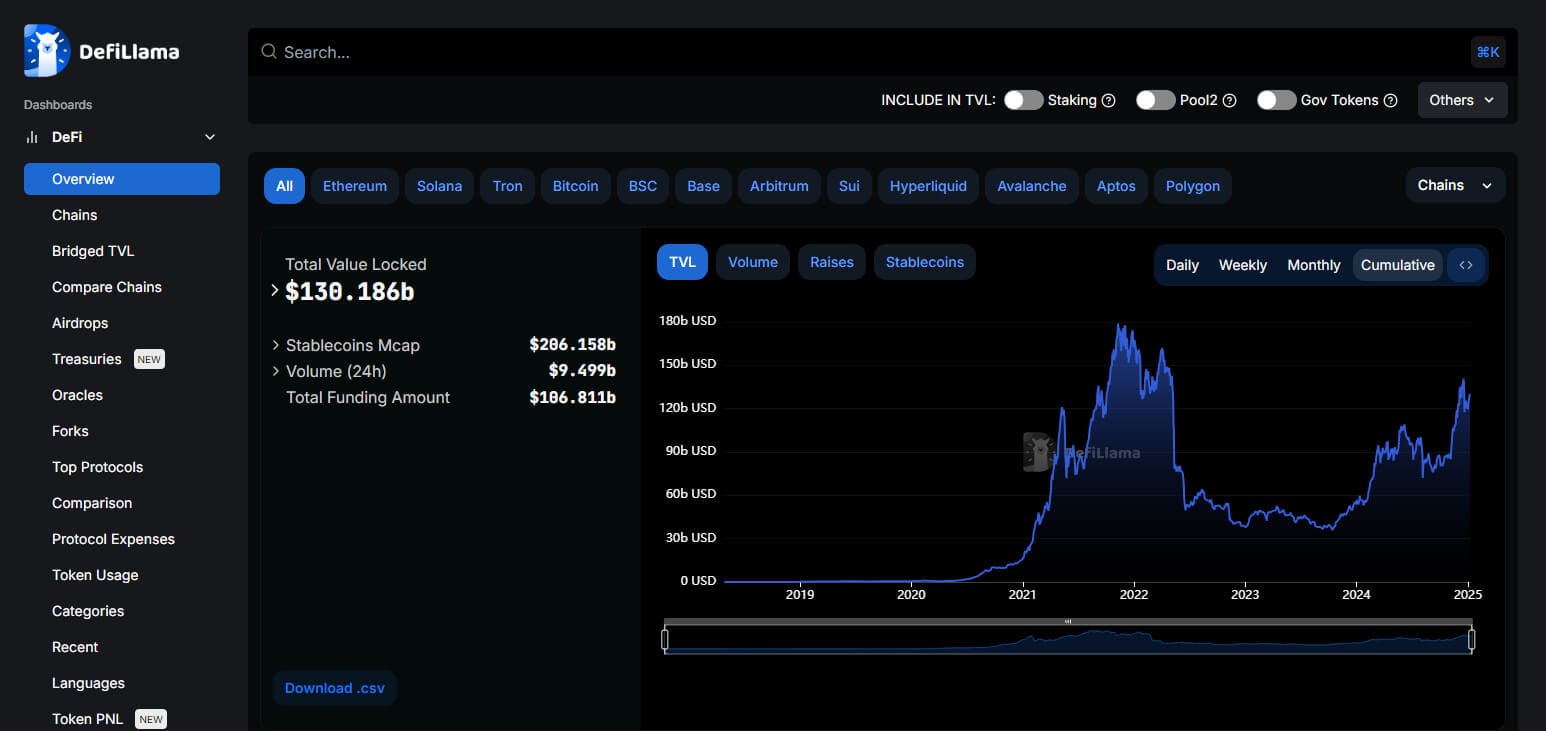
Task: Click the Pool2 help question-mark icon
Action: point(1230,101)
